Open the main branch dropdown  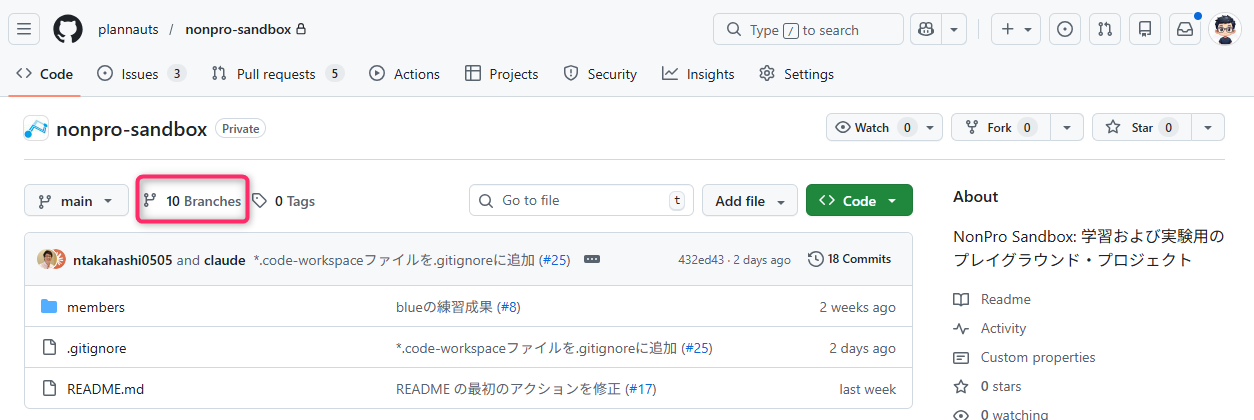tap(76, 201)
